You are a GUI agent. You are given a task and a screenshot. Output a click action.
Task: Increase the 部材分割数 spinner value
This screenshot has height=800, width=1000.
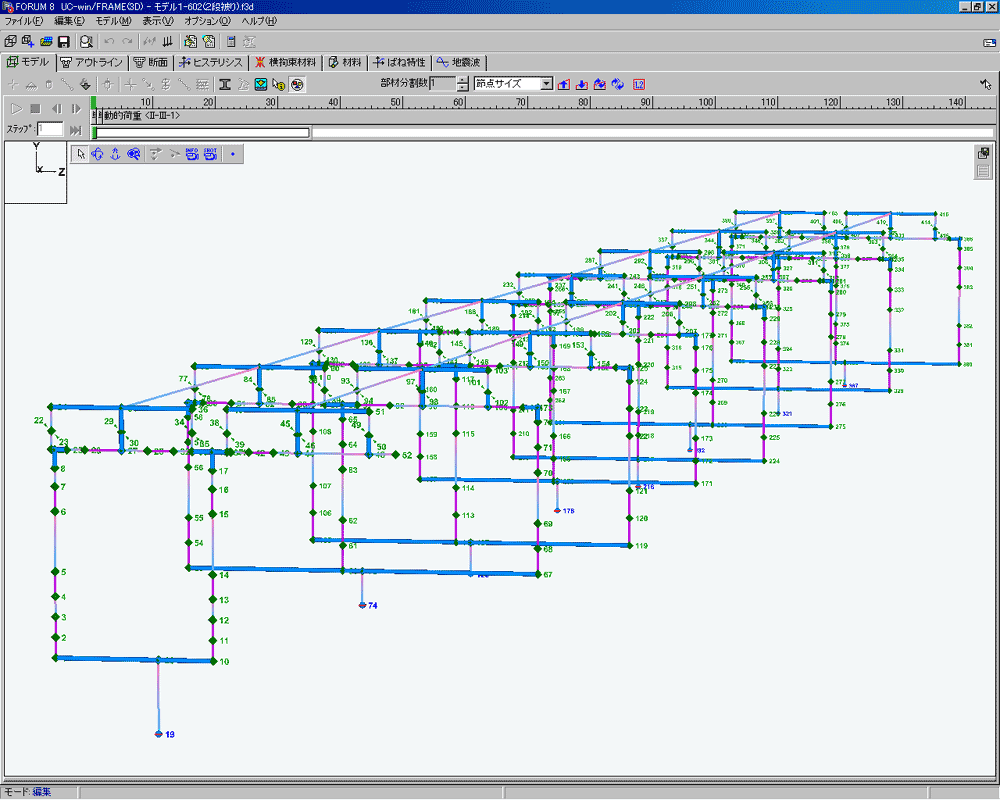462,80
